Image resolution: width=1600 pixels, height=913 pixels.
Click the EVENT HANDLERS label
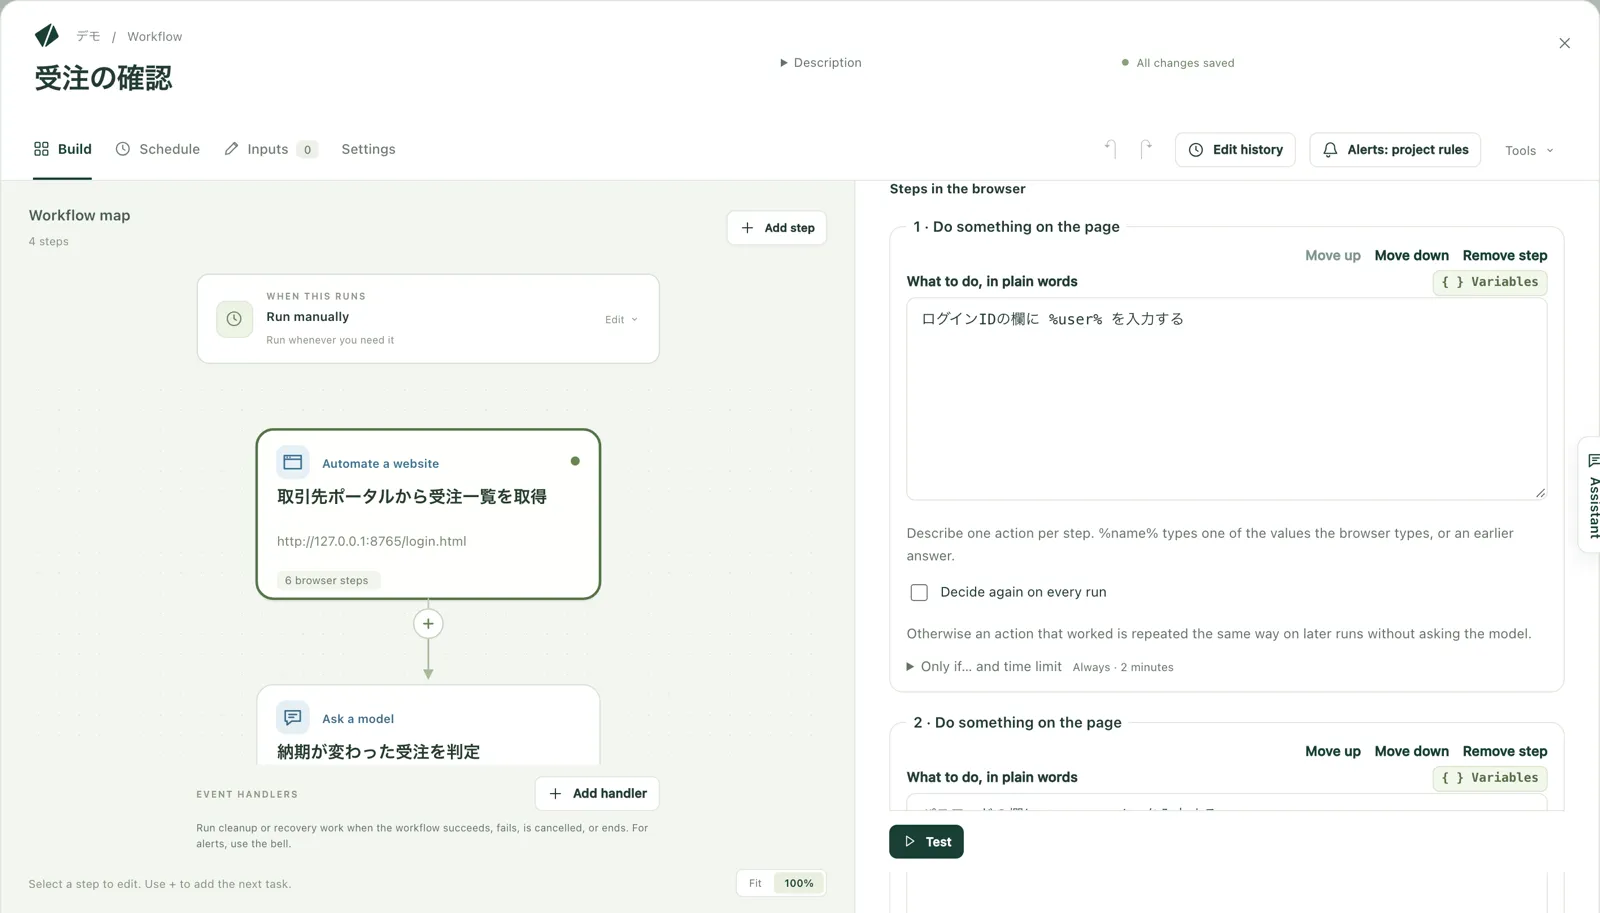click(247, 794)
